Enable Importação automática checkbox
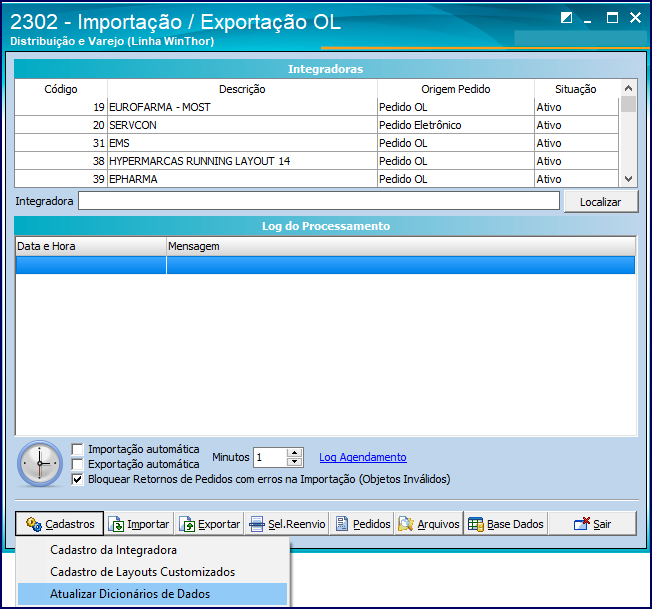The image size is (652, 609). [x=77, y=449]
